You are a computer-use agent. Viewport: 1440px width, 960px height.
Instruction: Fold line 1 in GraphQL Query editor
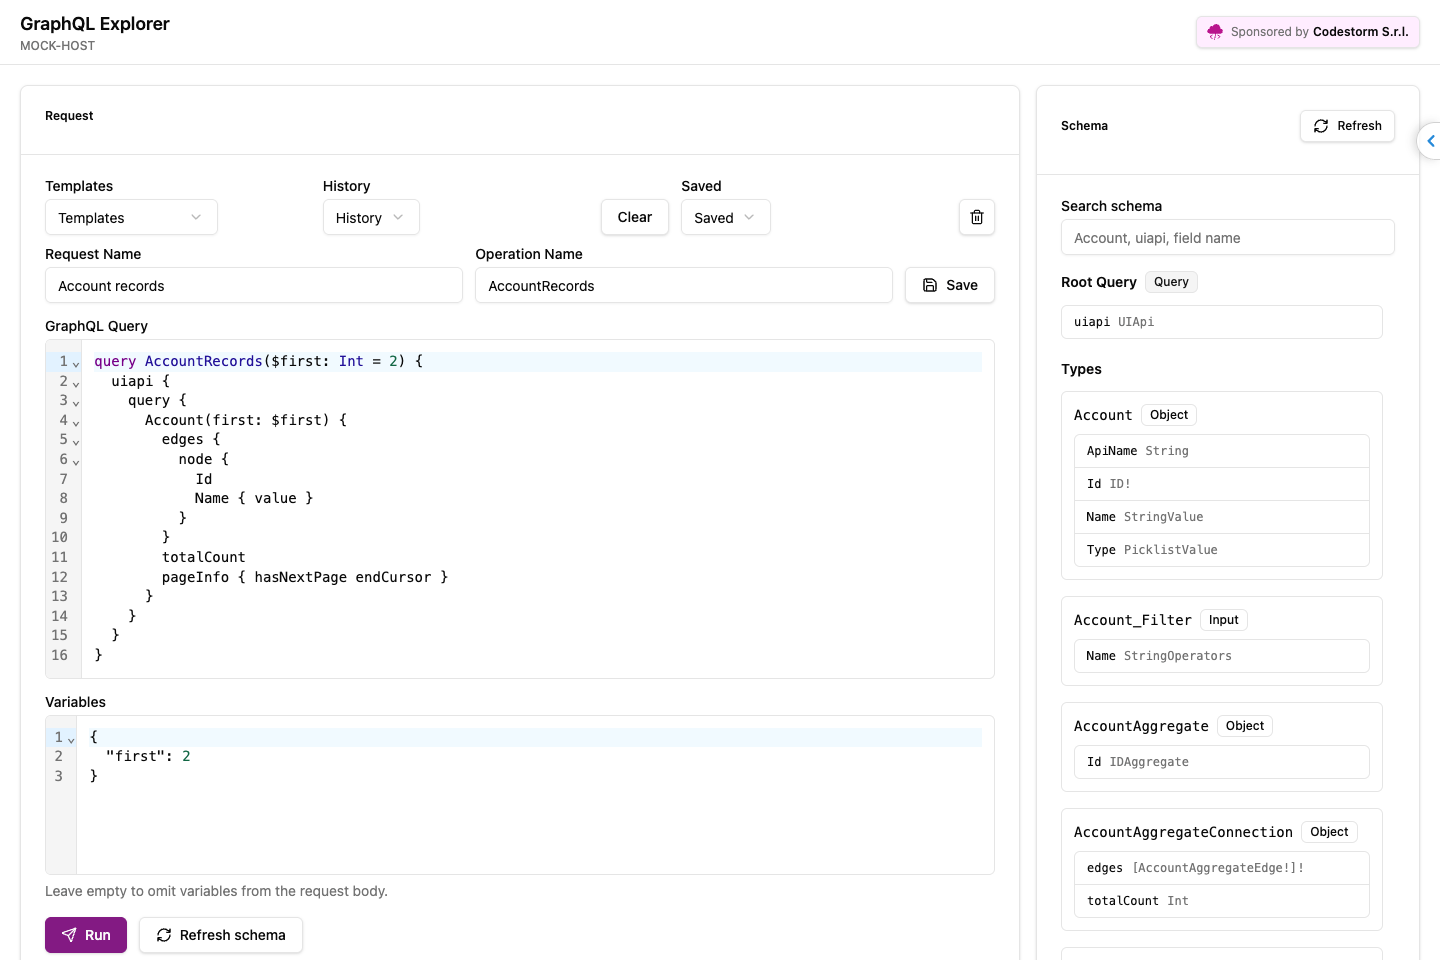tap(76, 364)
